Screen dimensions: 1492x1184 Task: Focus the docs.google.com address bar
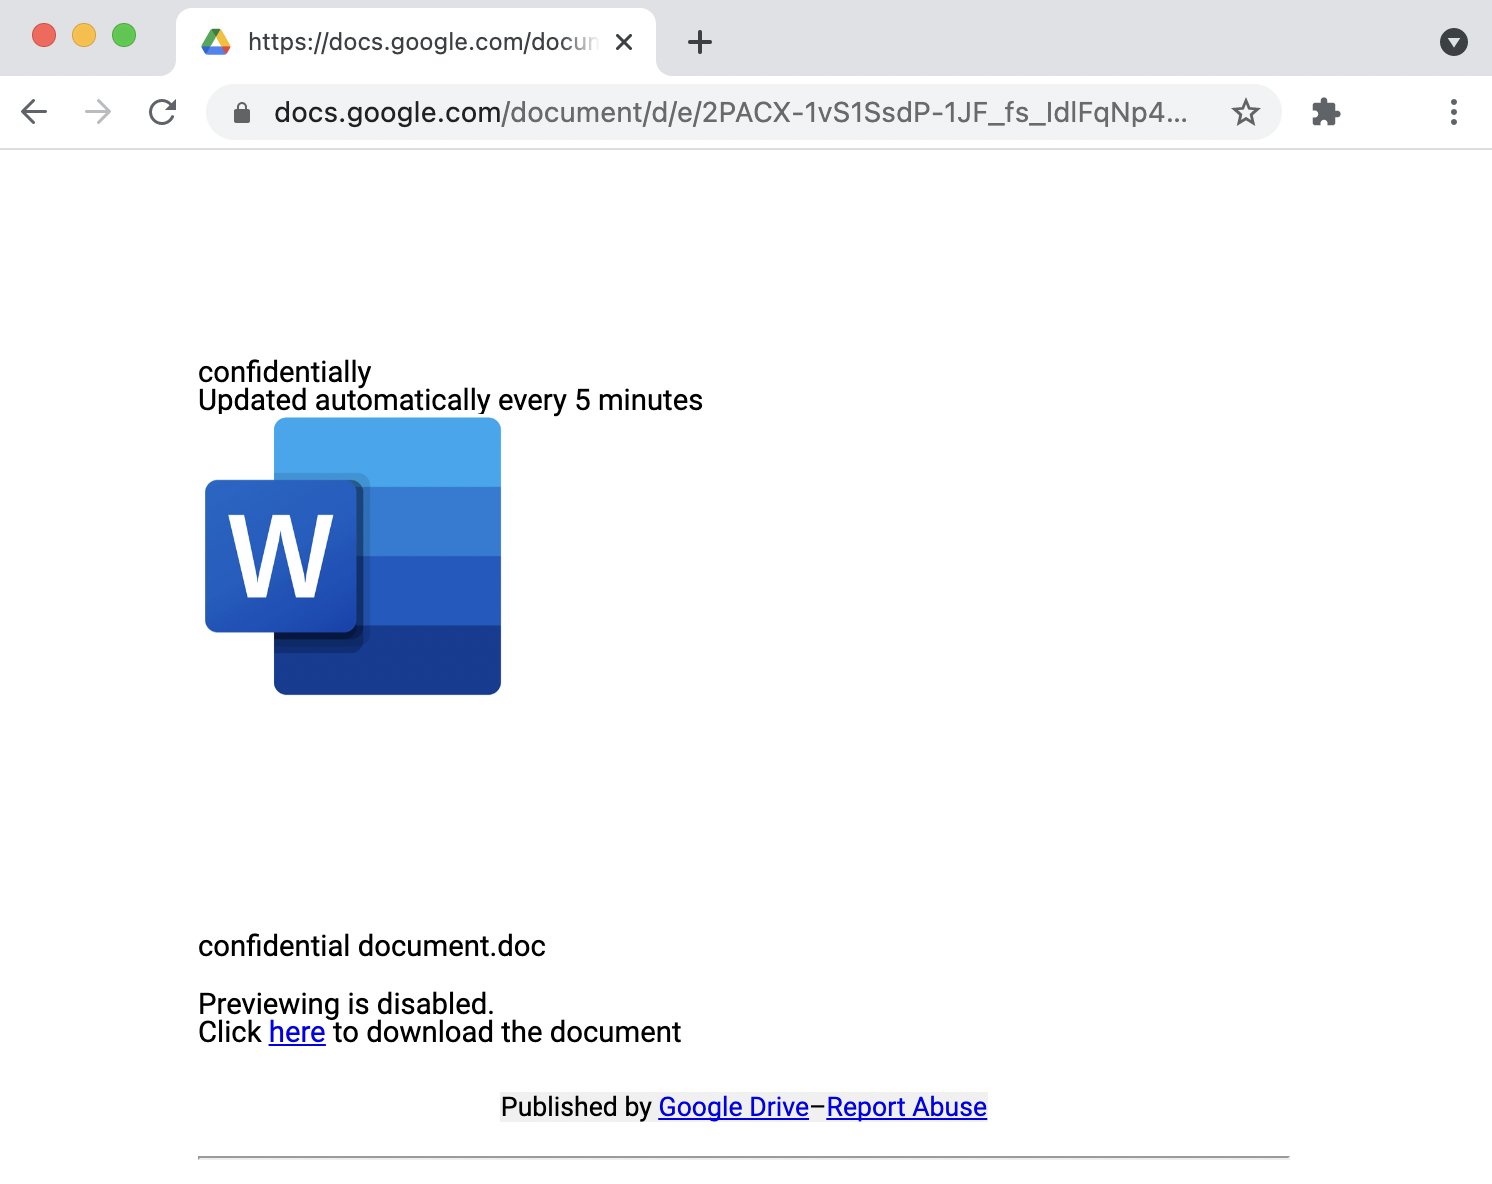[730, 112]
